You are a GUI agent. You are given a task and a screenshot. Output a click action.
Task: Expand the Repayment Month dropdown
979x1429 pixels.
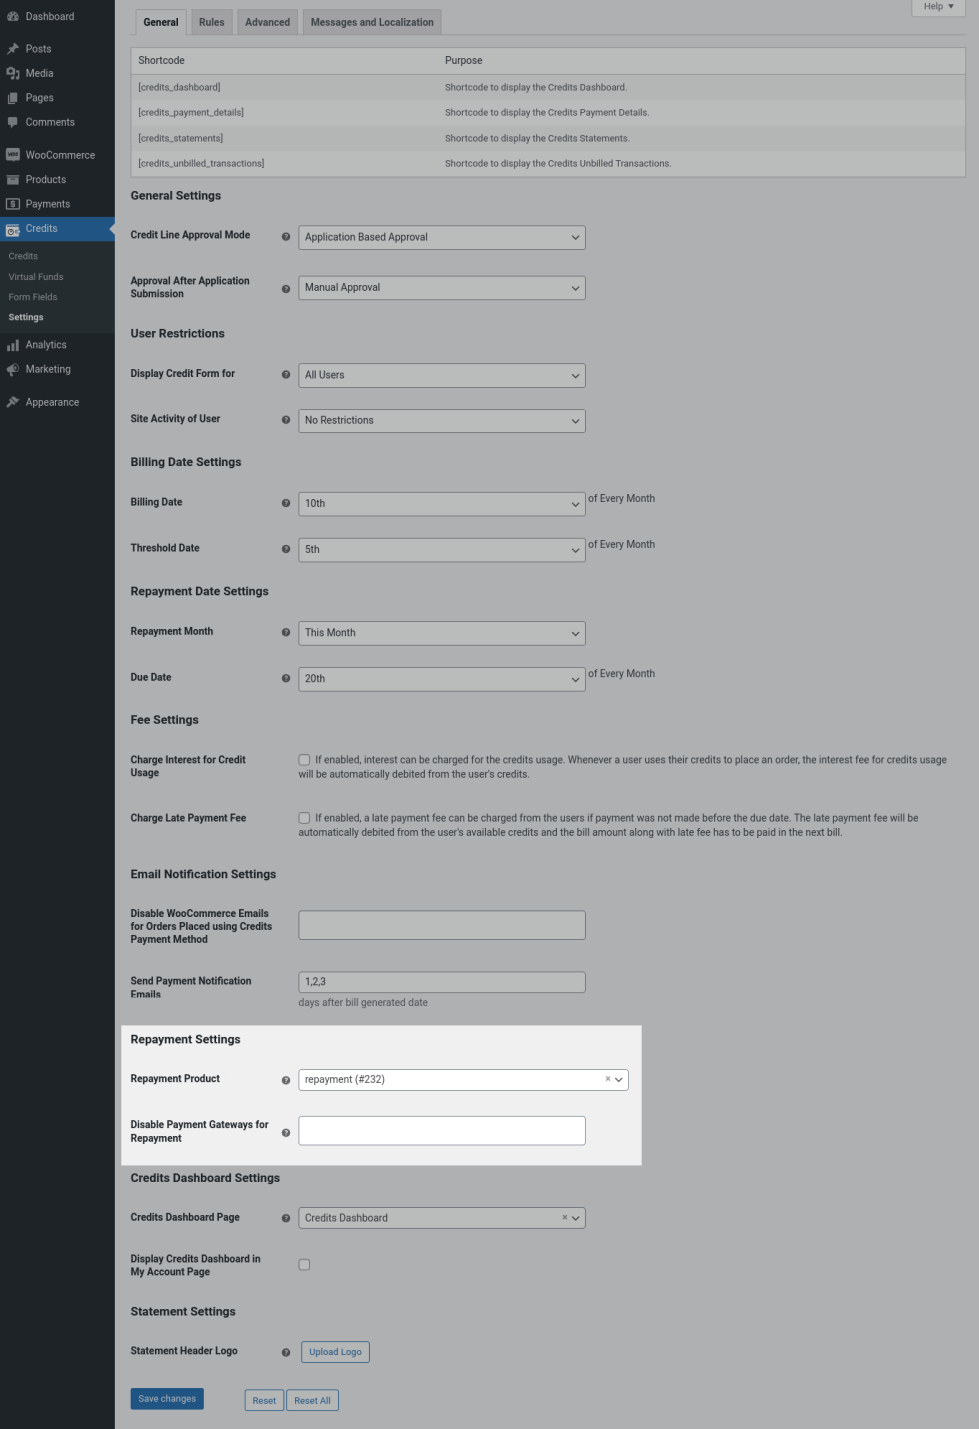click(441, 633)
